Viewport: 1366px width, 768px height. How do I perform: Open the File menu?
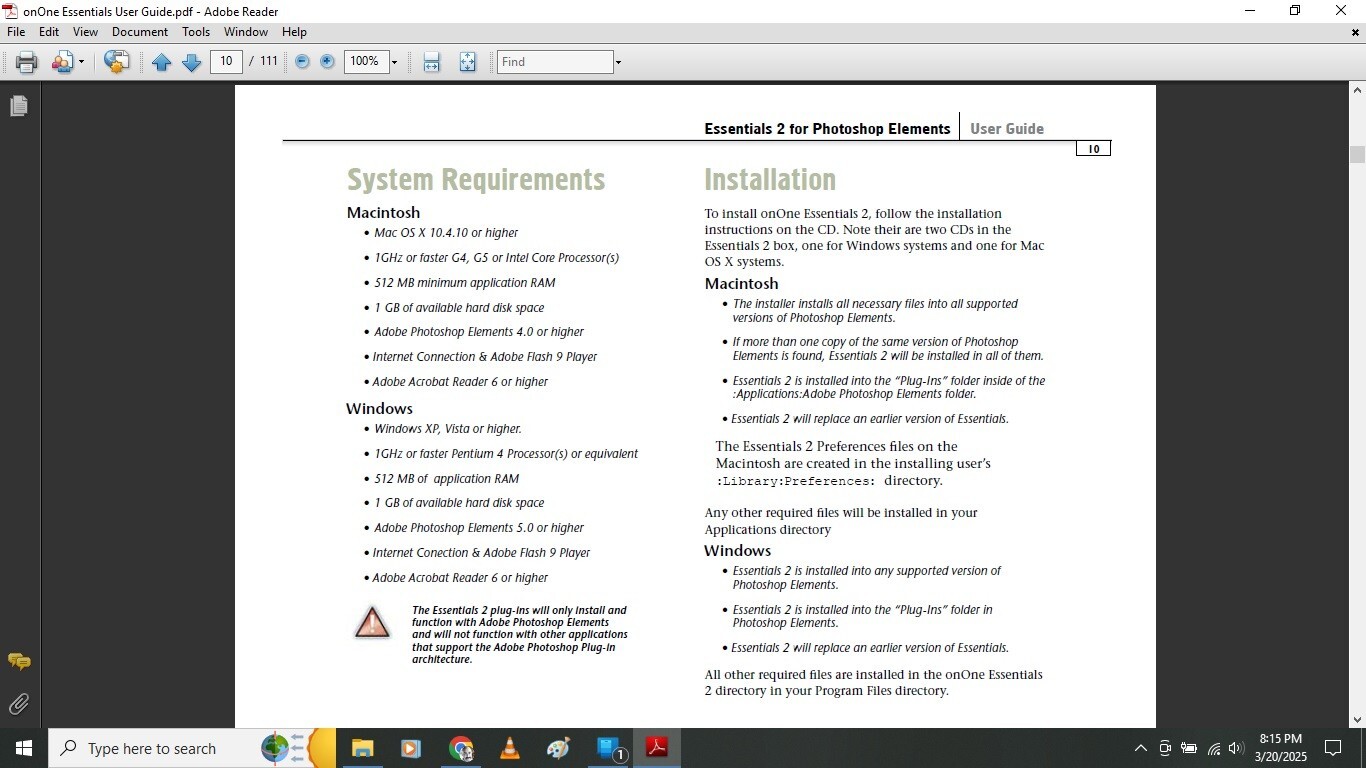[x=16, y=32]
